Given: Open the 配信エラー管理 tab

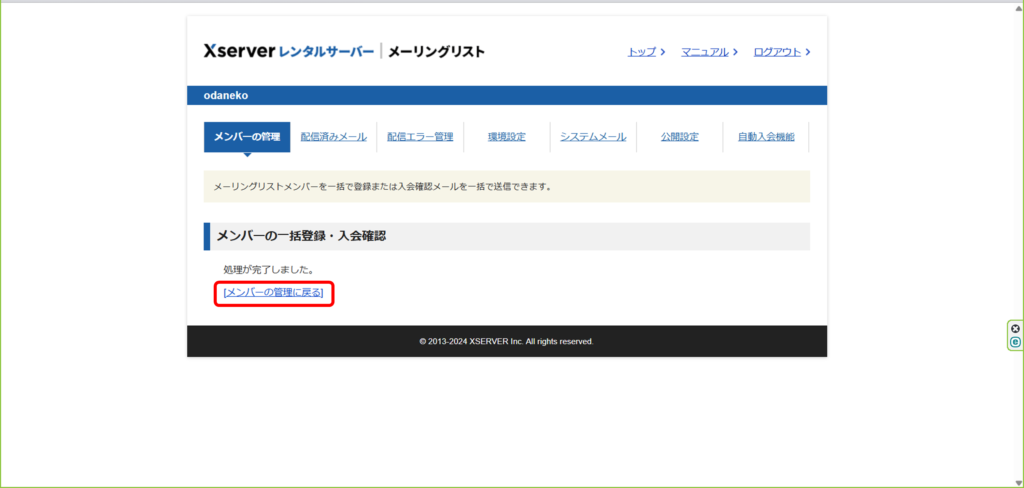Looking at the screenshot, I should 420,137.
